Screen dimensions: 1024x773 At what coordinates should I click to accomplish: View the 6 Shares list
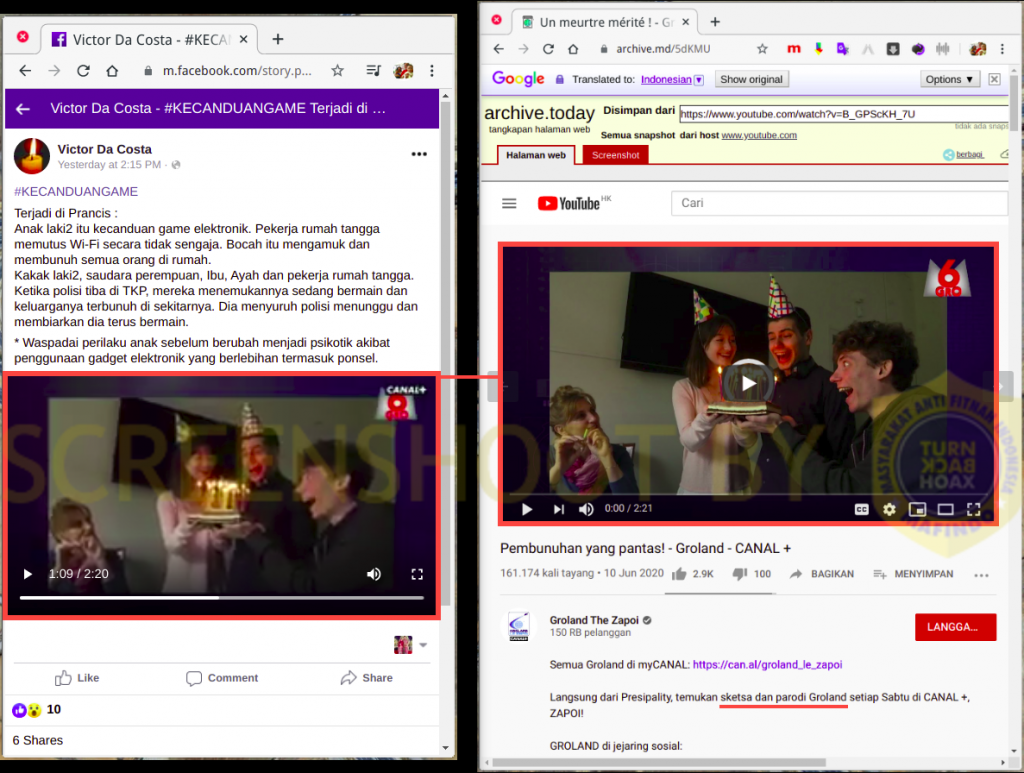38,740
